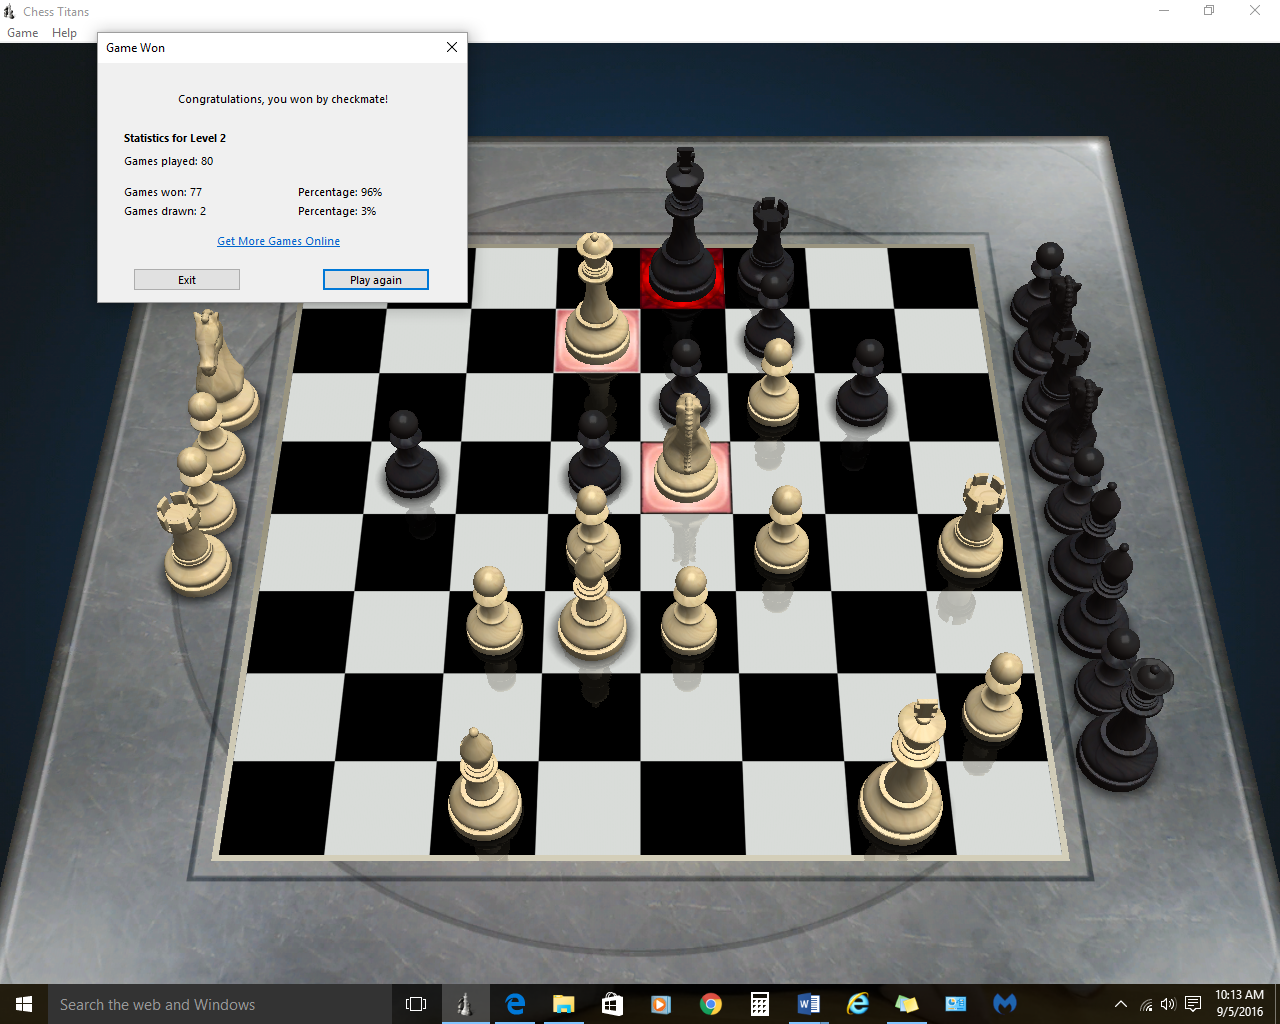Open the Windows Start menu

[24, 1004]
